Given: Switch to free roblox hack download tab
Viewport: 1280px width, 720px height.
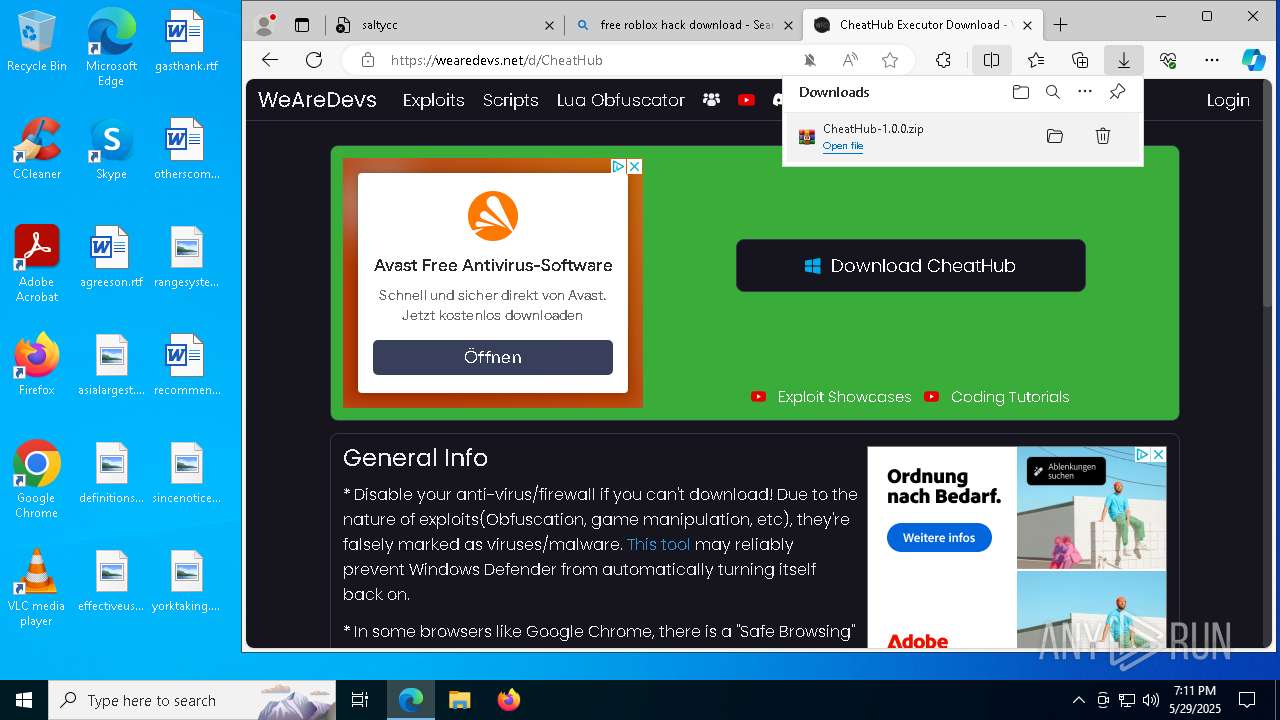Looking at the screenshot, I should tap(686, 25).
